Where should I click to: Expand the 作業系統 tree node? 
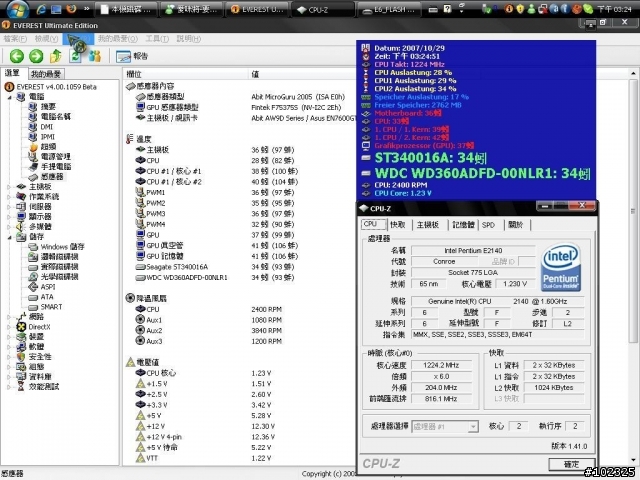click(9, 197)
